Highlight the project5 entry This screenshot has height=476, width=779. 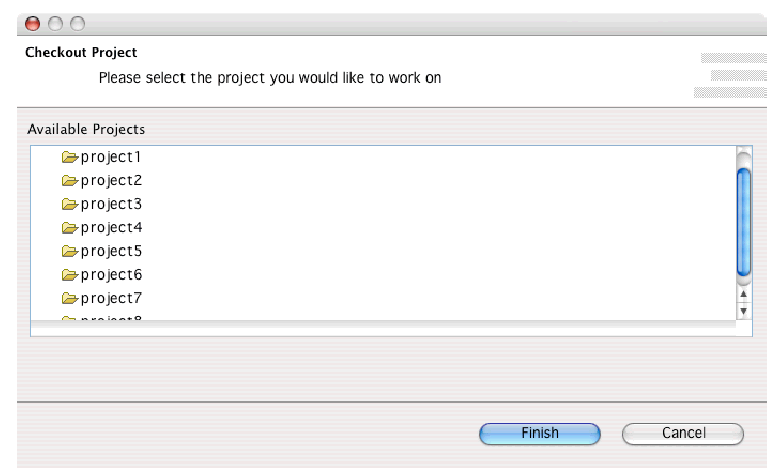tap(112, 250)
